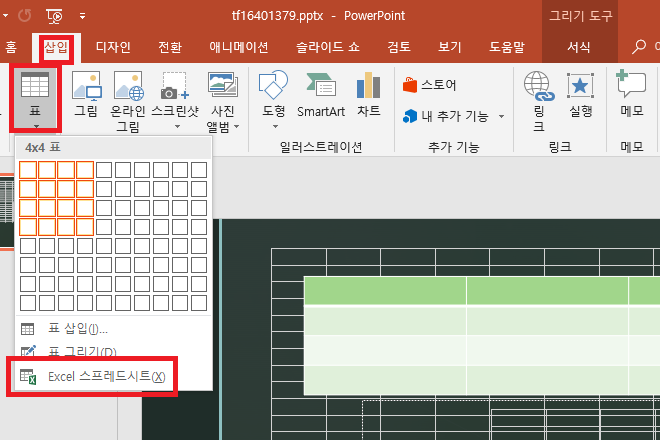The width and height of the screenshot is (660, 440).
Task: Open the 전환 transitions tab
Action: pos(170,47)
